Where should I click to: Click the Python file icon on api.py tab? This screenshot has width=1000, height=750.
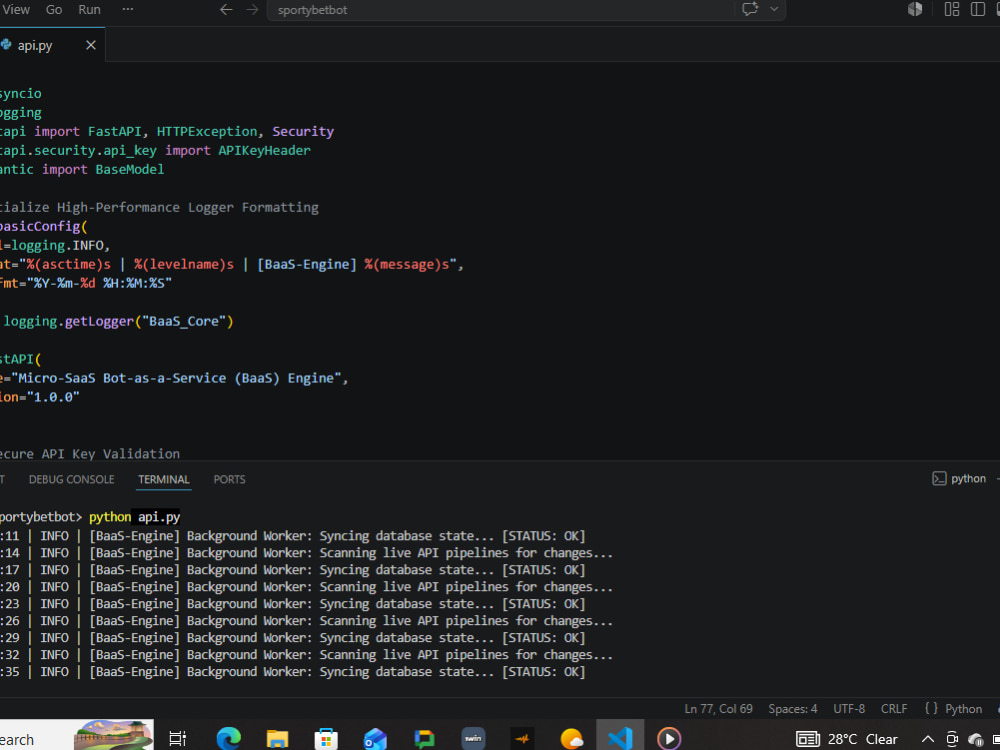coord(6,45)
